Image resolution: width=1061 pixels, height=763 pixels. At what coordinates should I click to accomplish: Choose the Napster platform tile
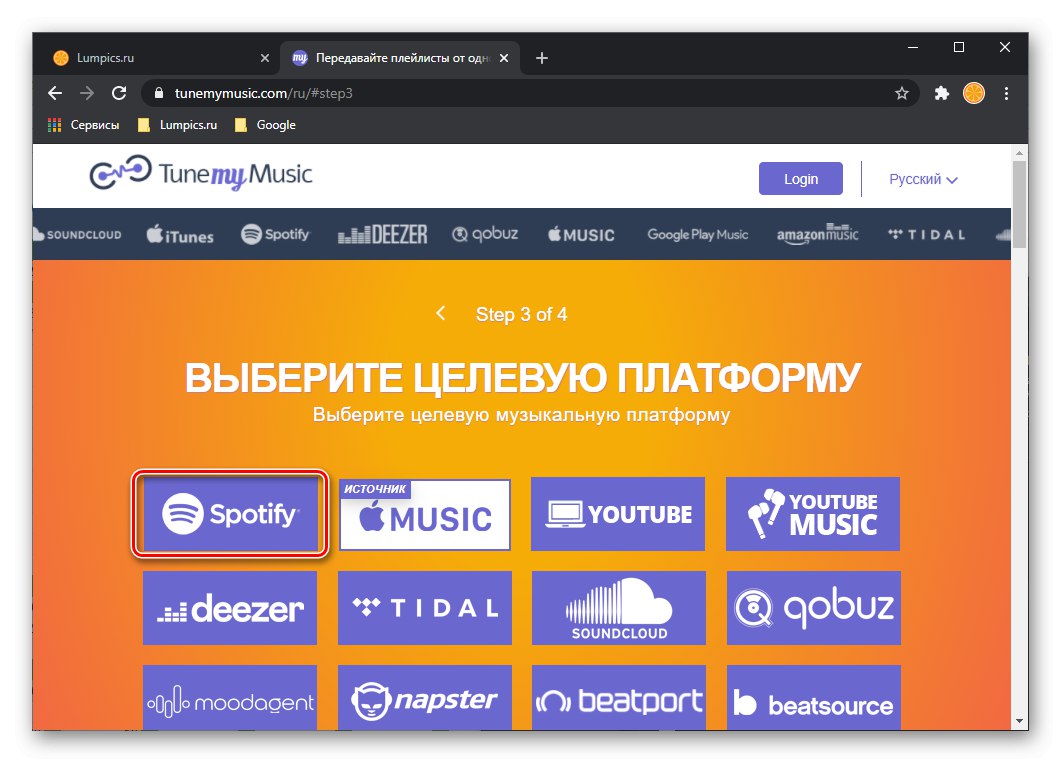click(425, 697)
